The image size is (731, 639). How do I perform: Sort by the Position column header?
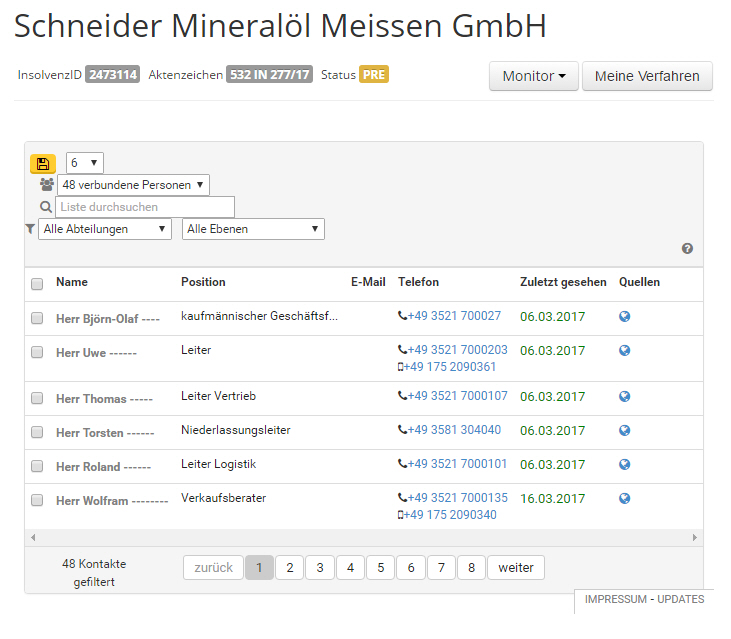(x=203, y=282)
